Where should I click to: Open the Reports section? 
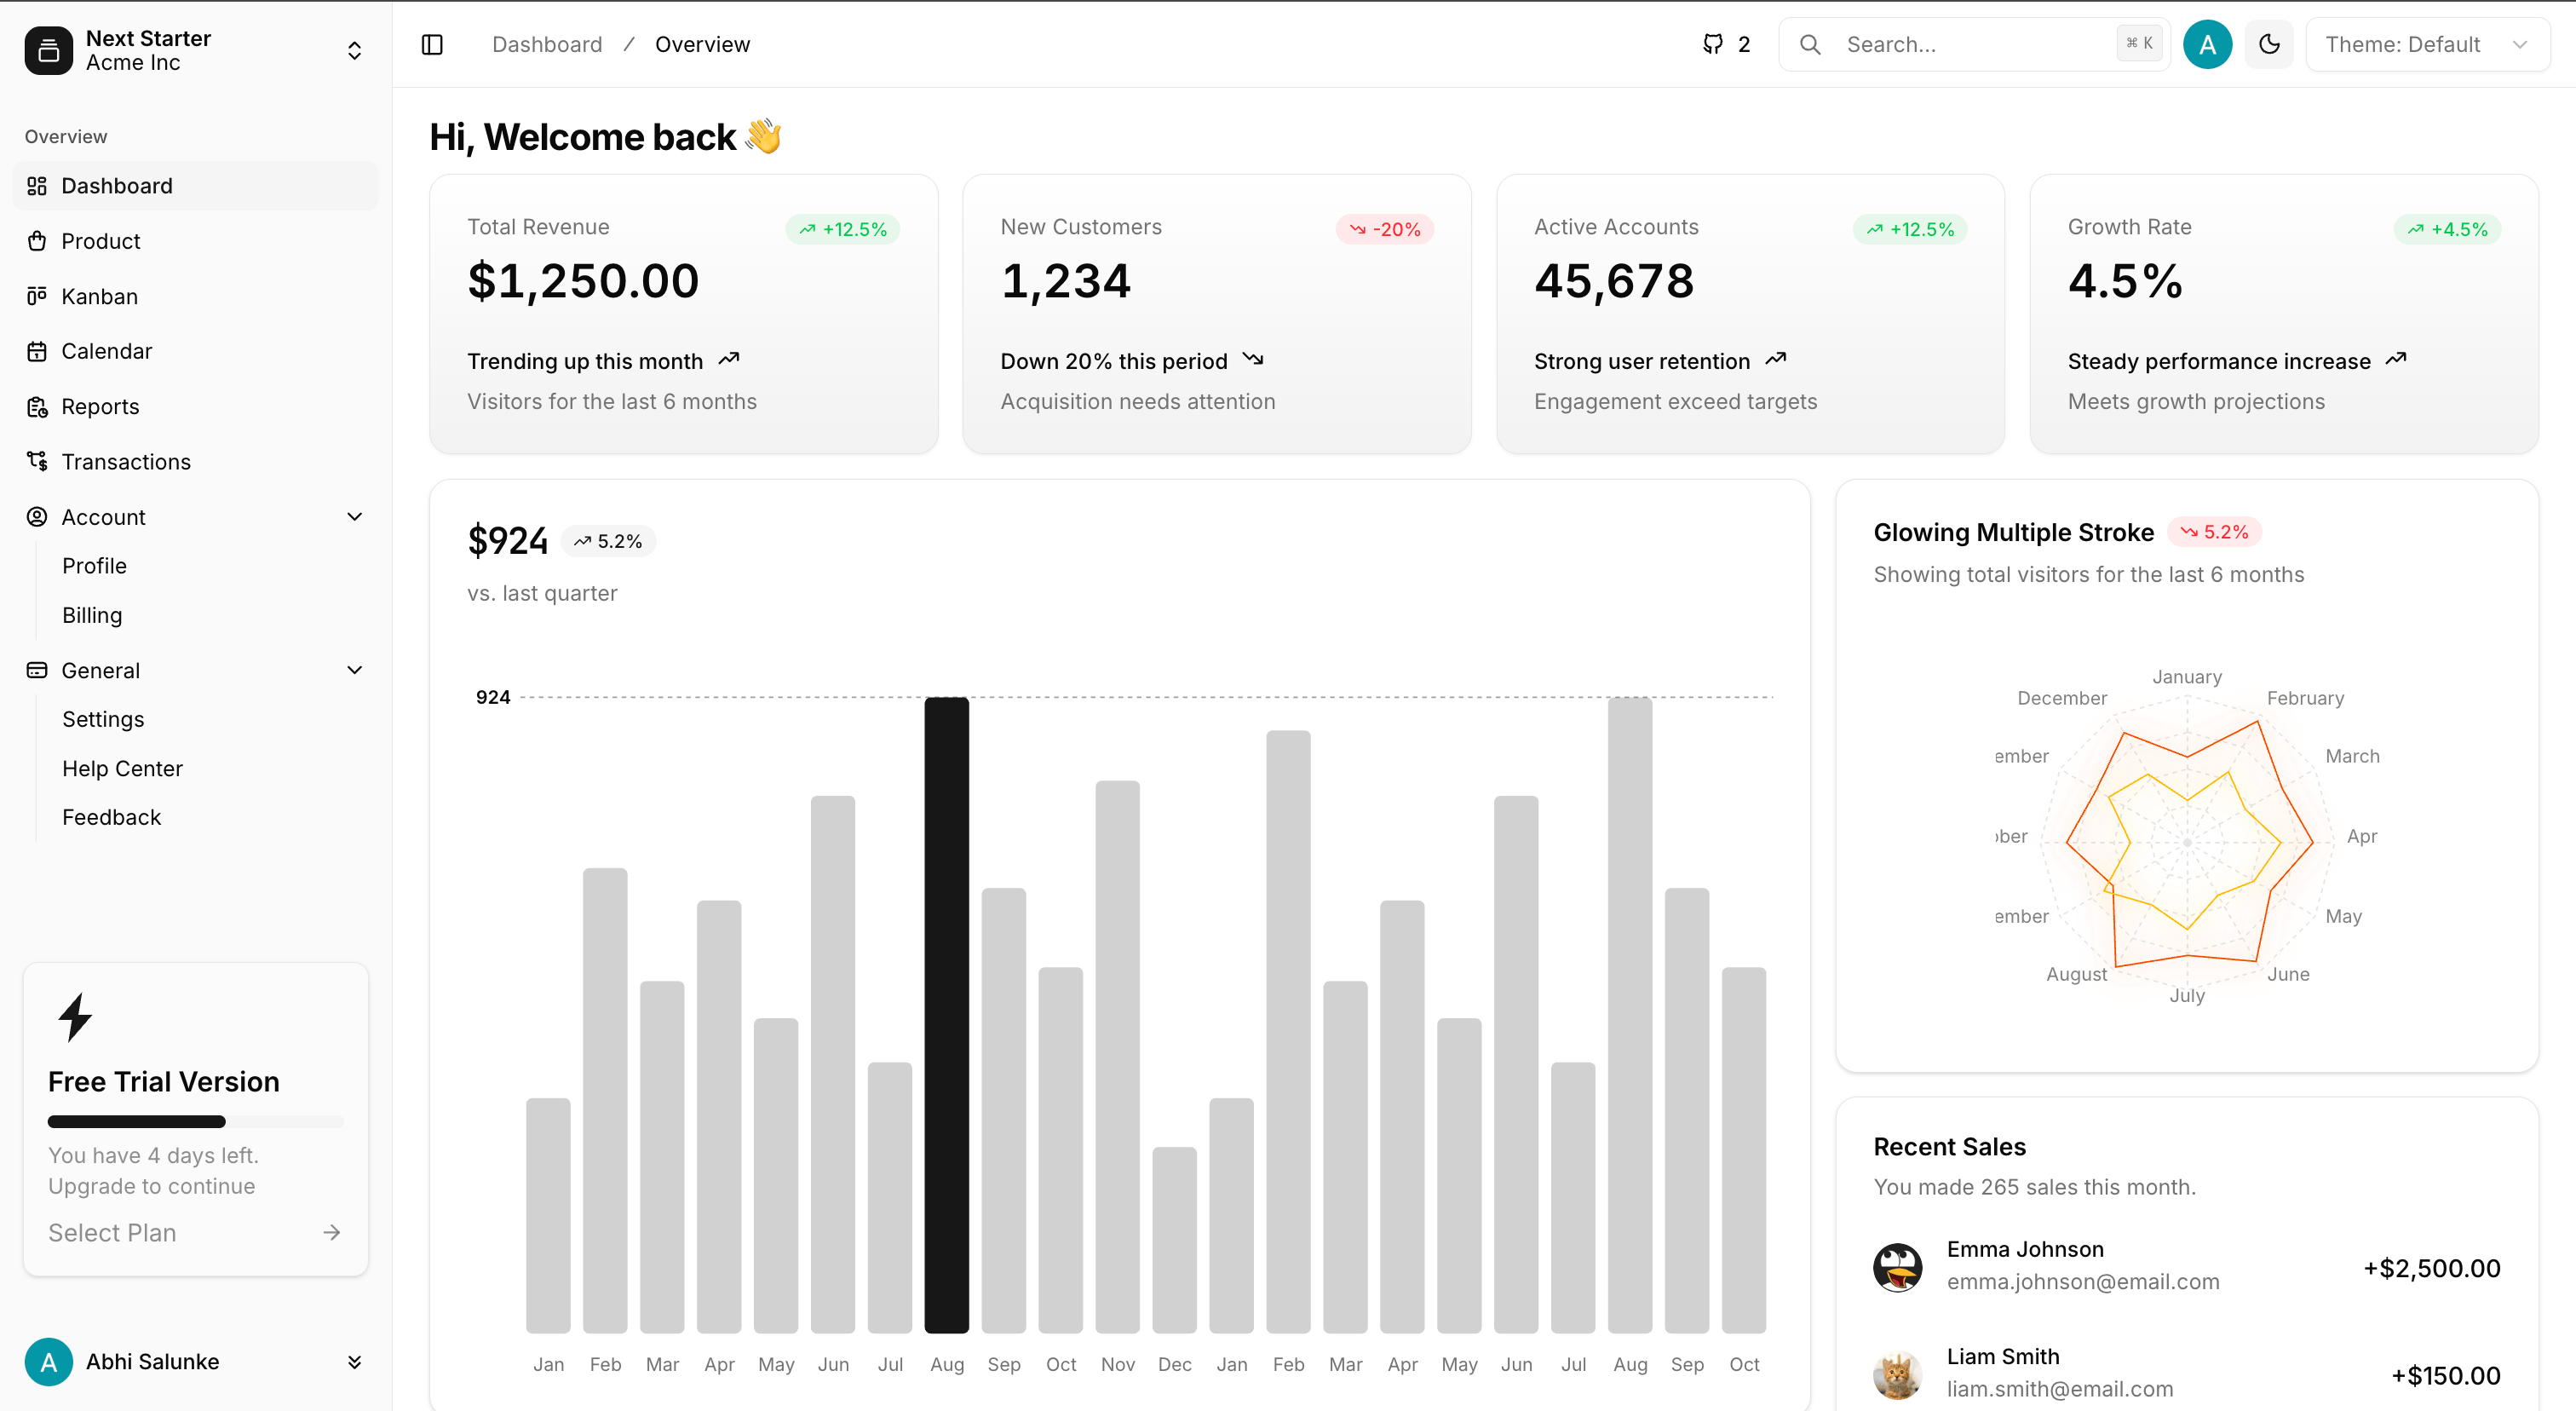click(100, 406)
